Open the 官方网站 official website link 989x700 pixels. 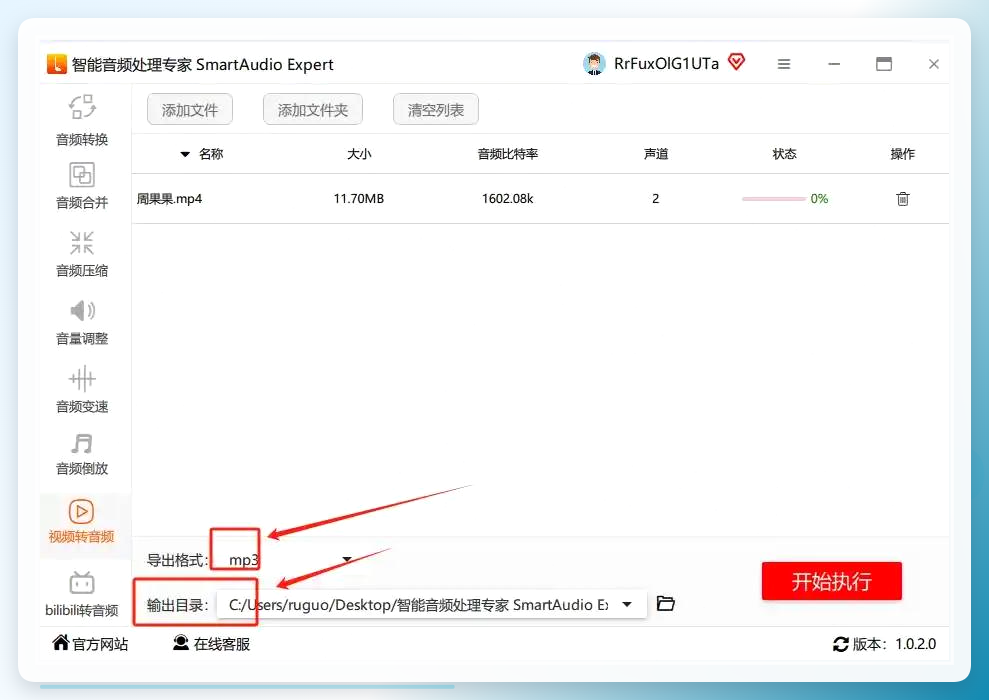(x=90, y=643)
